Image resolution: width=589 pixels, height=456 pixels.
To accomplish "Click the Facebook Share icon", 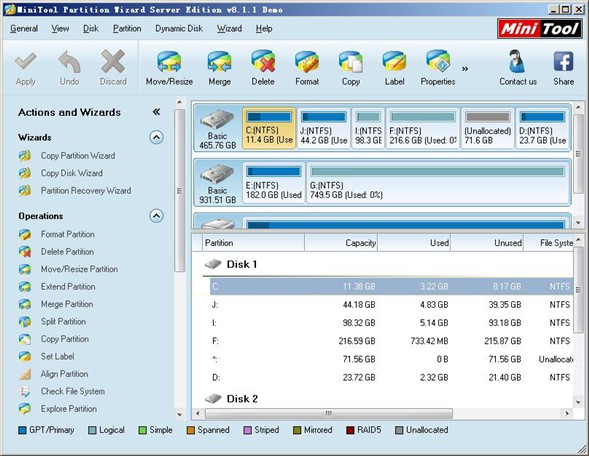I will pyautogui.click(x=563, y=62).
